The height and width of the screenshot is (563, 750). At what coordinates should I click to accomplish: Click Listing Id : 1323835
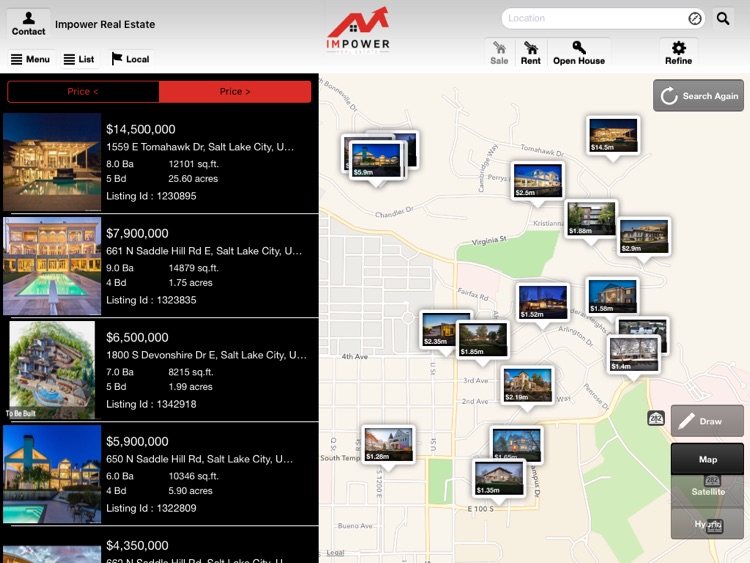click(x=151, y=300)
